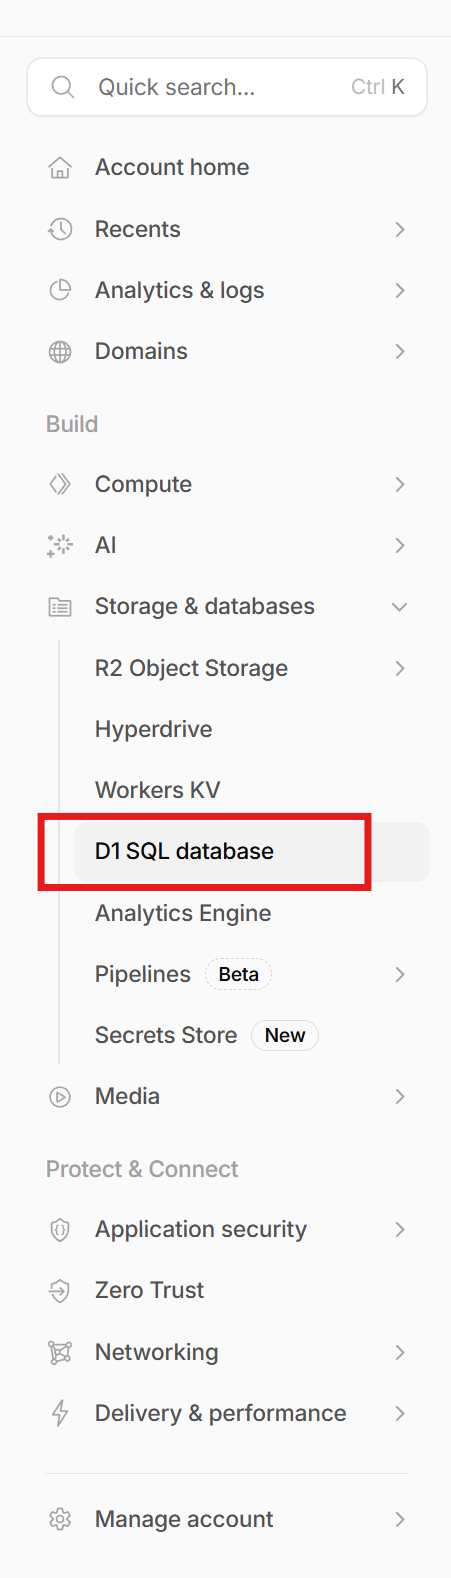Viewport: 451px width, 1578px height.
Task: Click the Recents clock icon
Action: click(60, 229)
